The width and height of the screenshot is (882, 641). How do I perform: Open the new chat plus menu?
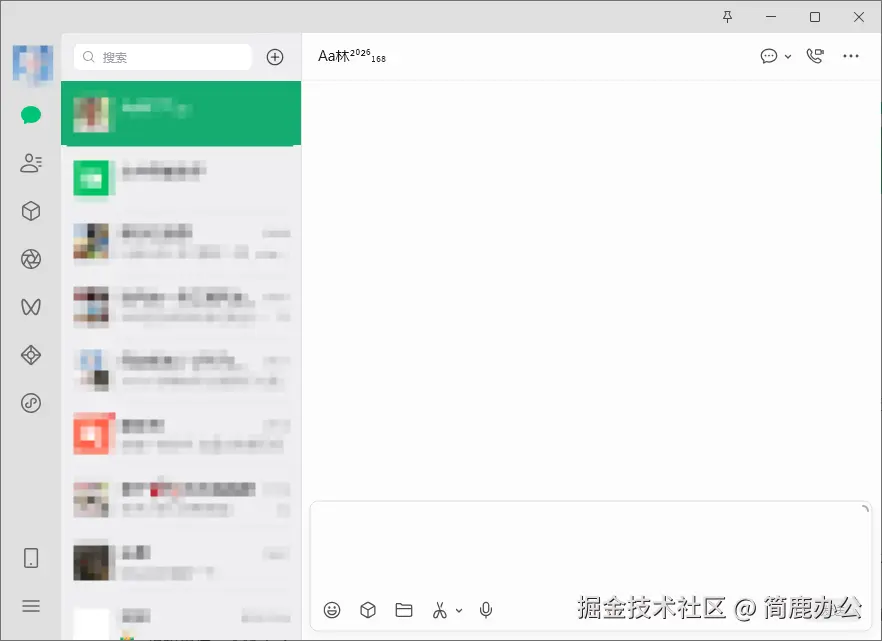[x=275, y=57]
